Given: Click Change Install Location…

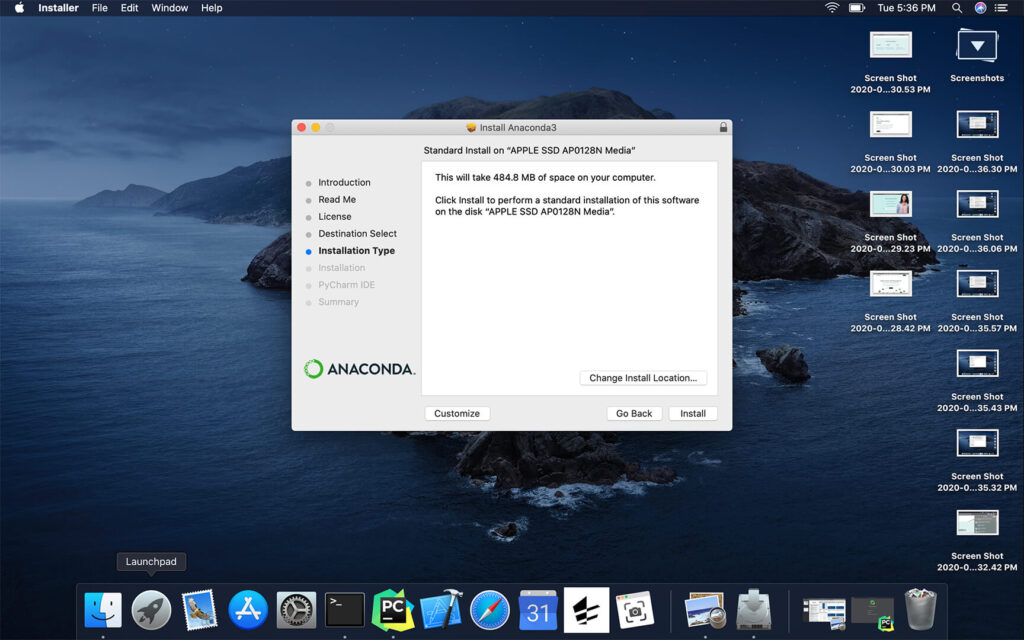Looking at the screenshot, I should coord(643,378).
